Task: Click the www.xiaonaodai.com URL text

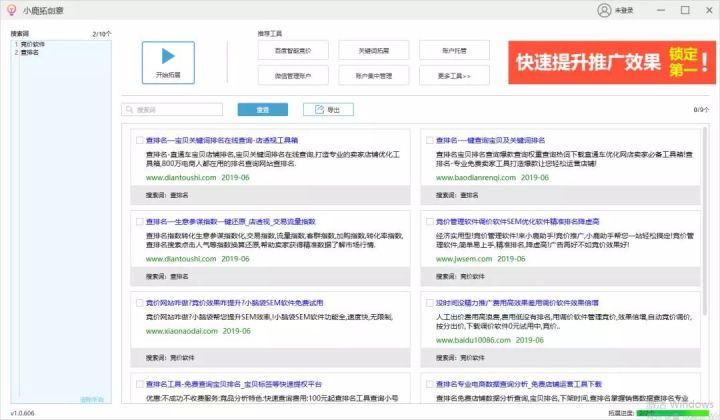Action: click(182, 330)
